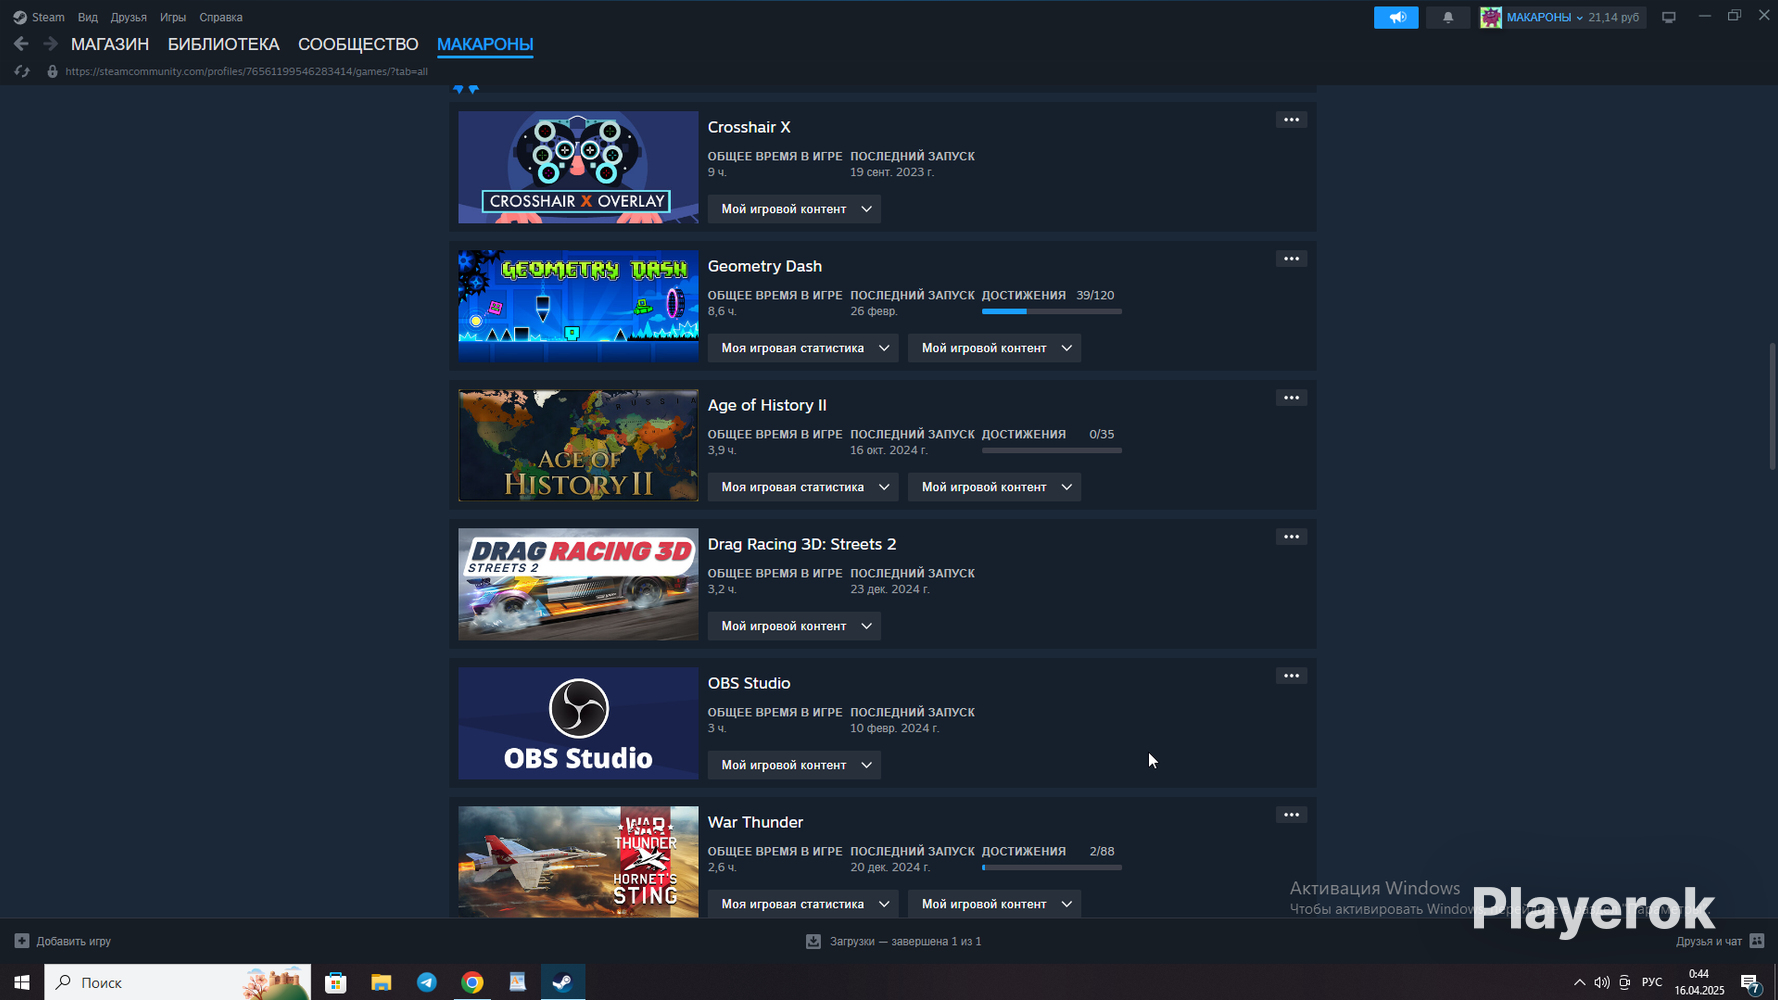Open the clock showing 0:44
Viewport: 1778px width, 1000px height.
[x=1699, y=982]
